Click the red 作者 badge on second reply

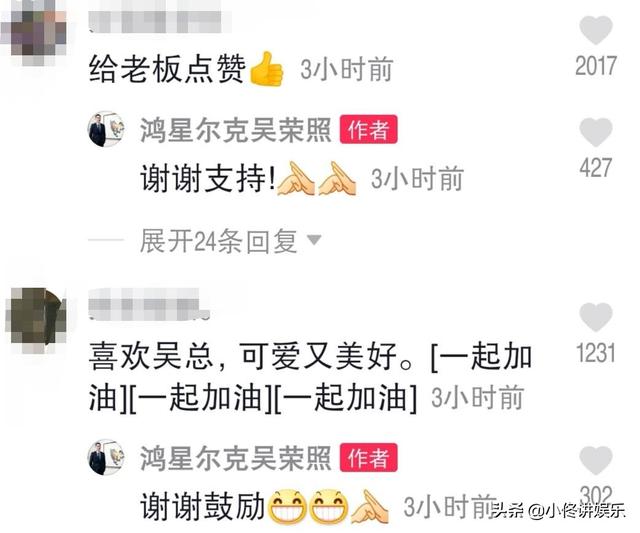point(369,457)
